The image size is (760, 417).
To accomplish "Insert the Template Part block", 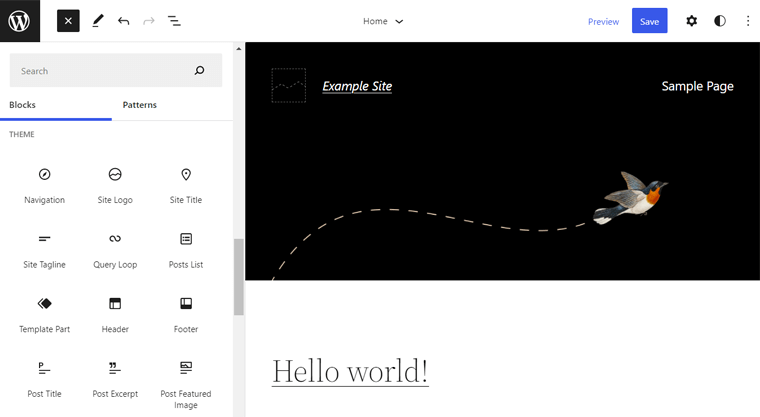I will click(x=45, y=315).
